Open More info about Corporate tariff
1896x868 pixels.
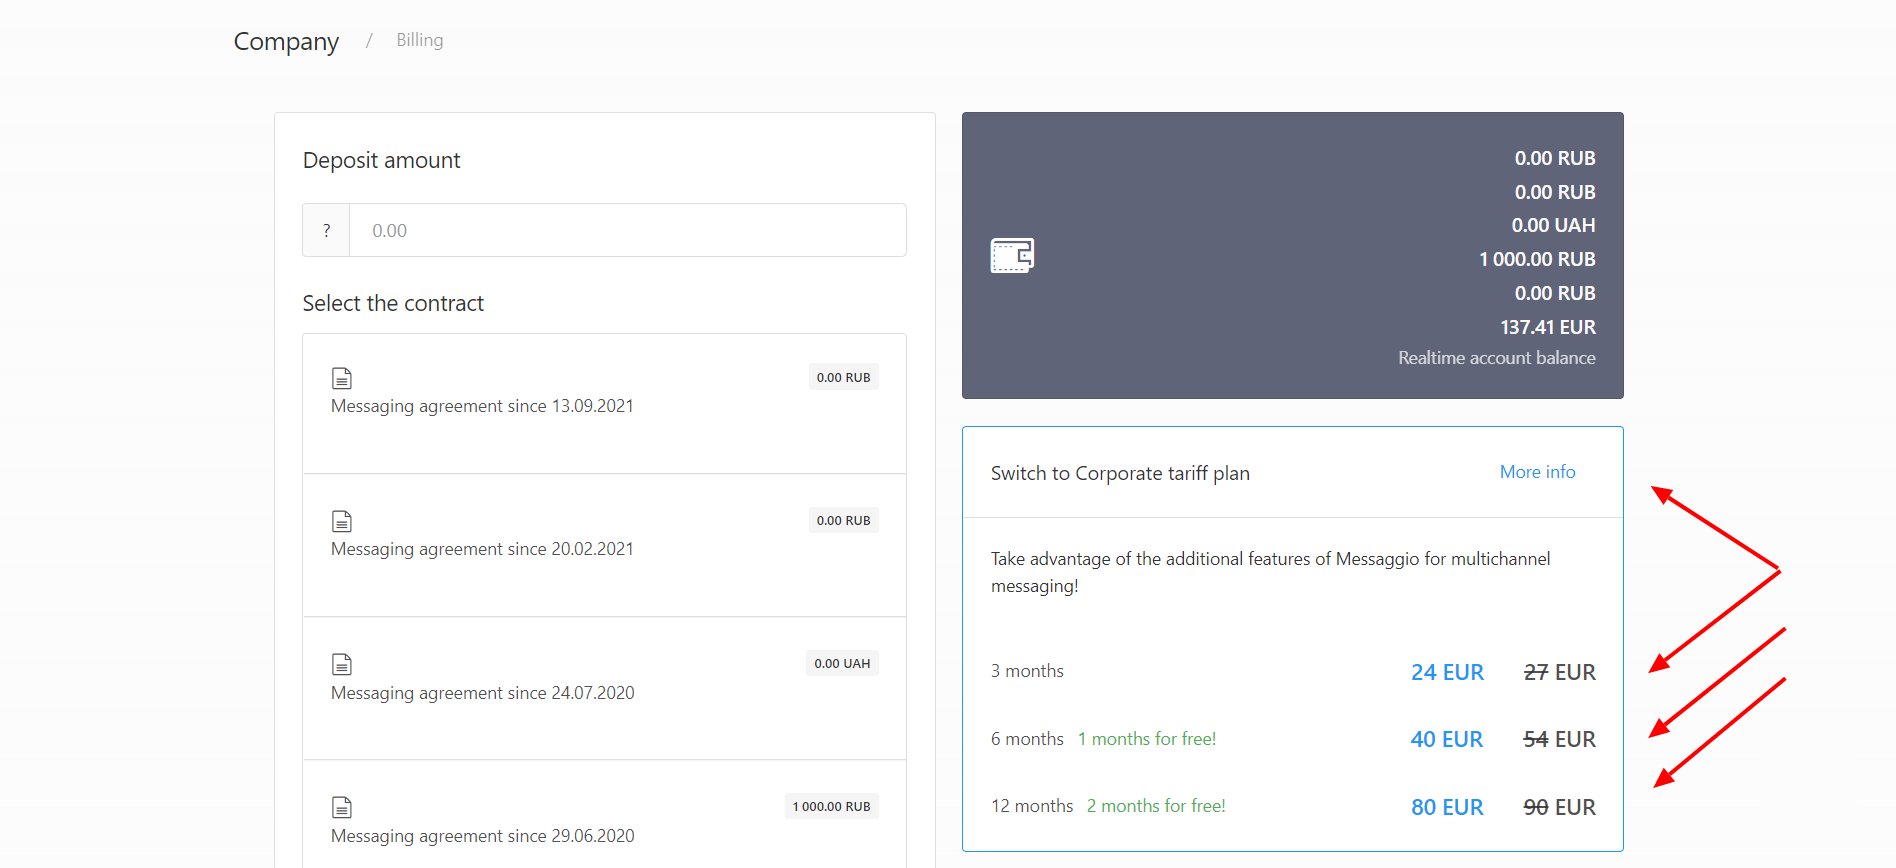tap(1537, 472)
